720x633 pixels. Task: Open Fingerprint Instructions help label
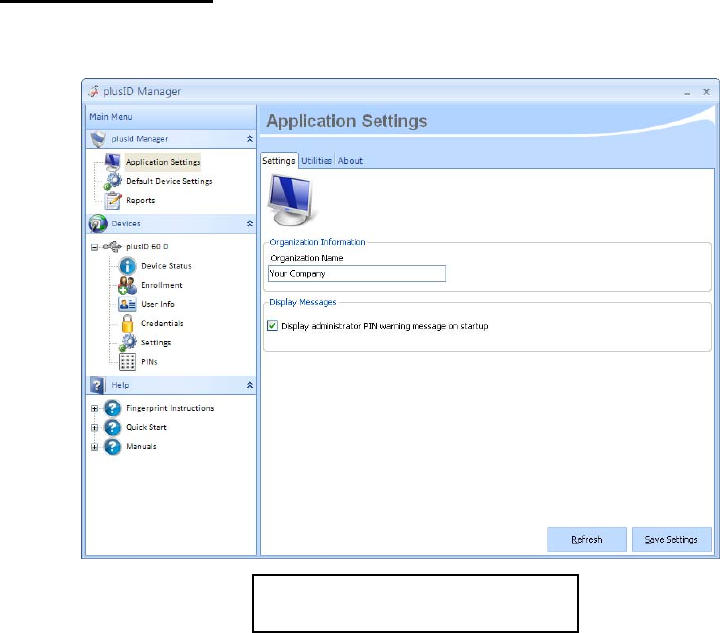coord(170,408)
